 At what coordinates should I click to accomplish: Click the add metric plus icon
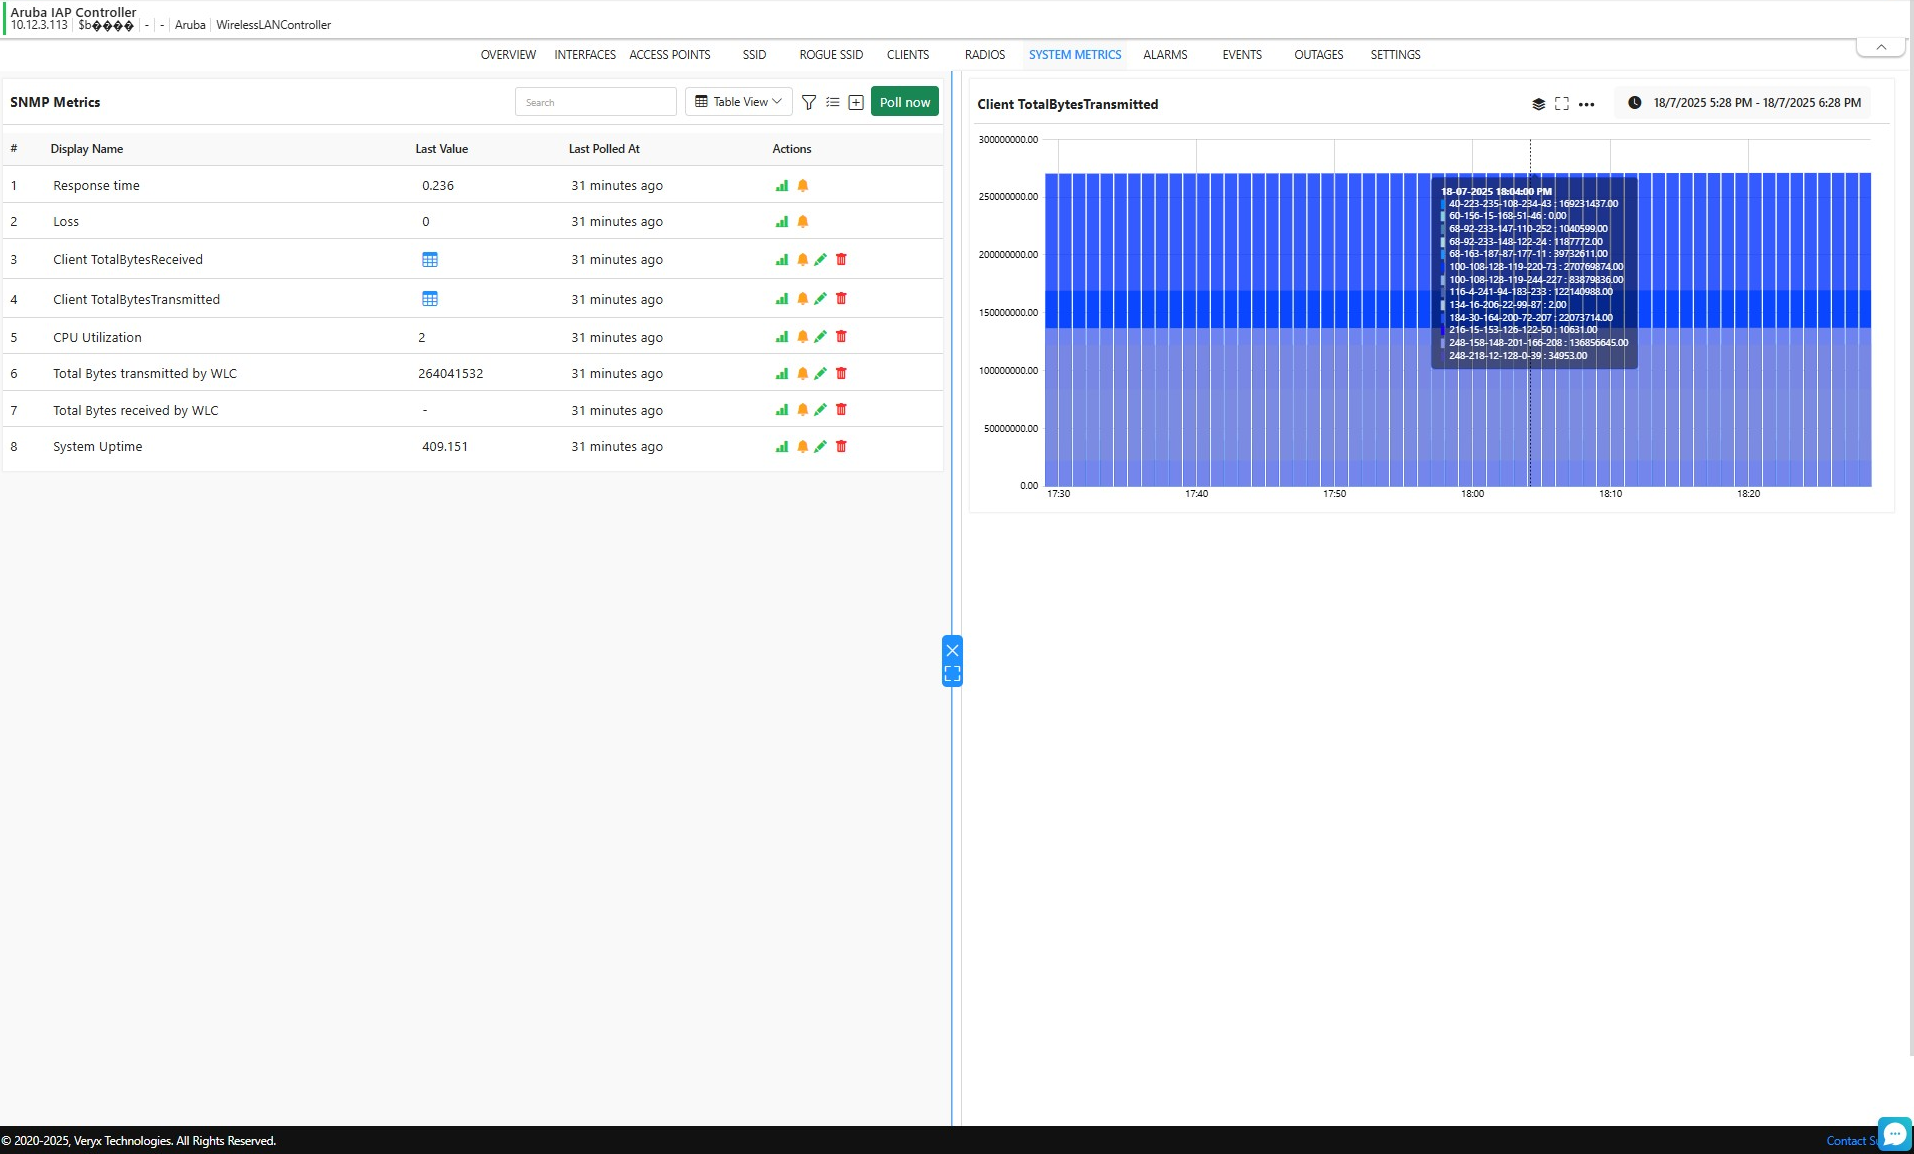pyautogui.click(x=856, y=102)
